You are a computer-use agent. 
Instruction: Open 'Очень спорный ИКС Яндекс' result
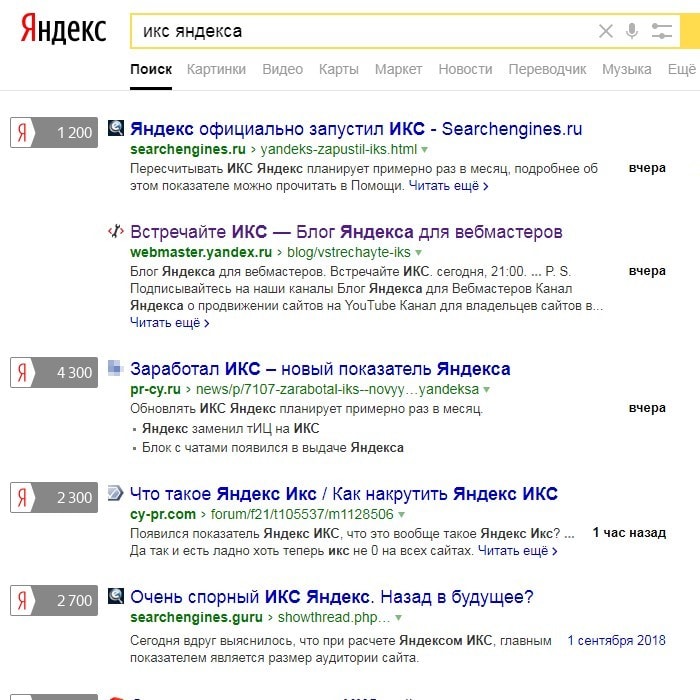pos(332,597)
